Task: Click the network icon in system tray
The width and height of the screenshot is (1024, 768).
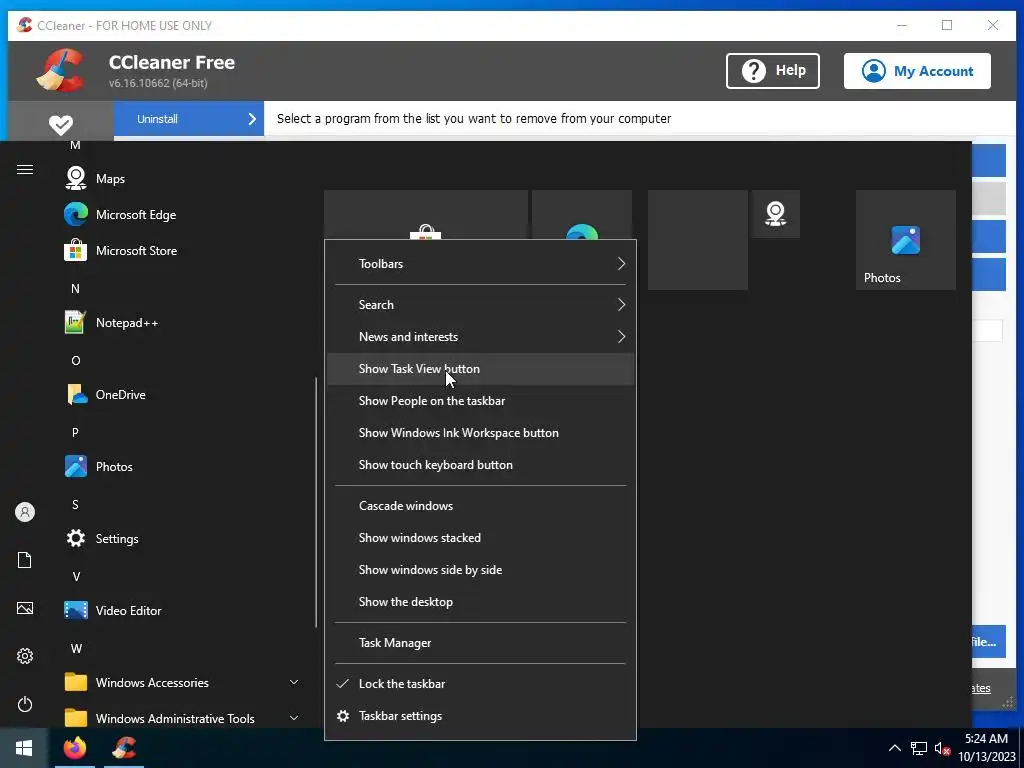Action: coord(919,748)
